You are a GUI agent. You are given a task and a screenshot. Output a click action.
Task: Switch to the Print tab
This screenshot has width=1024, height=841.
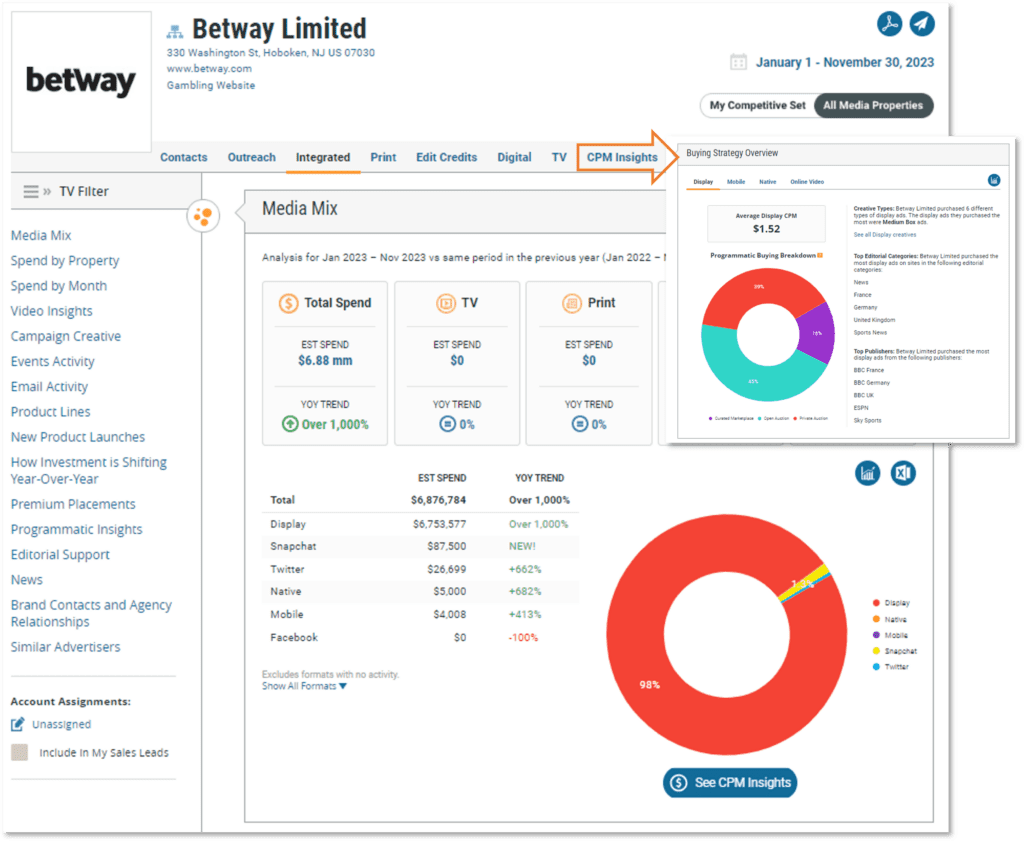coord(383,157)
